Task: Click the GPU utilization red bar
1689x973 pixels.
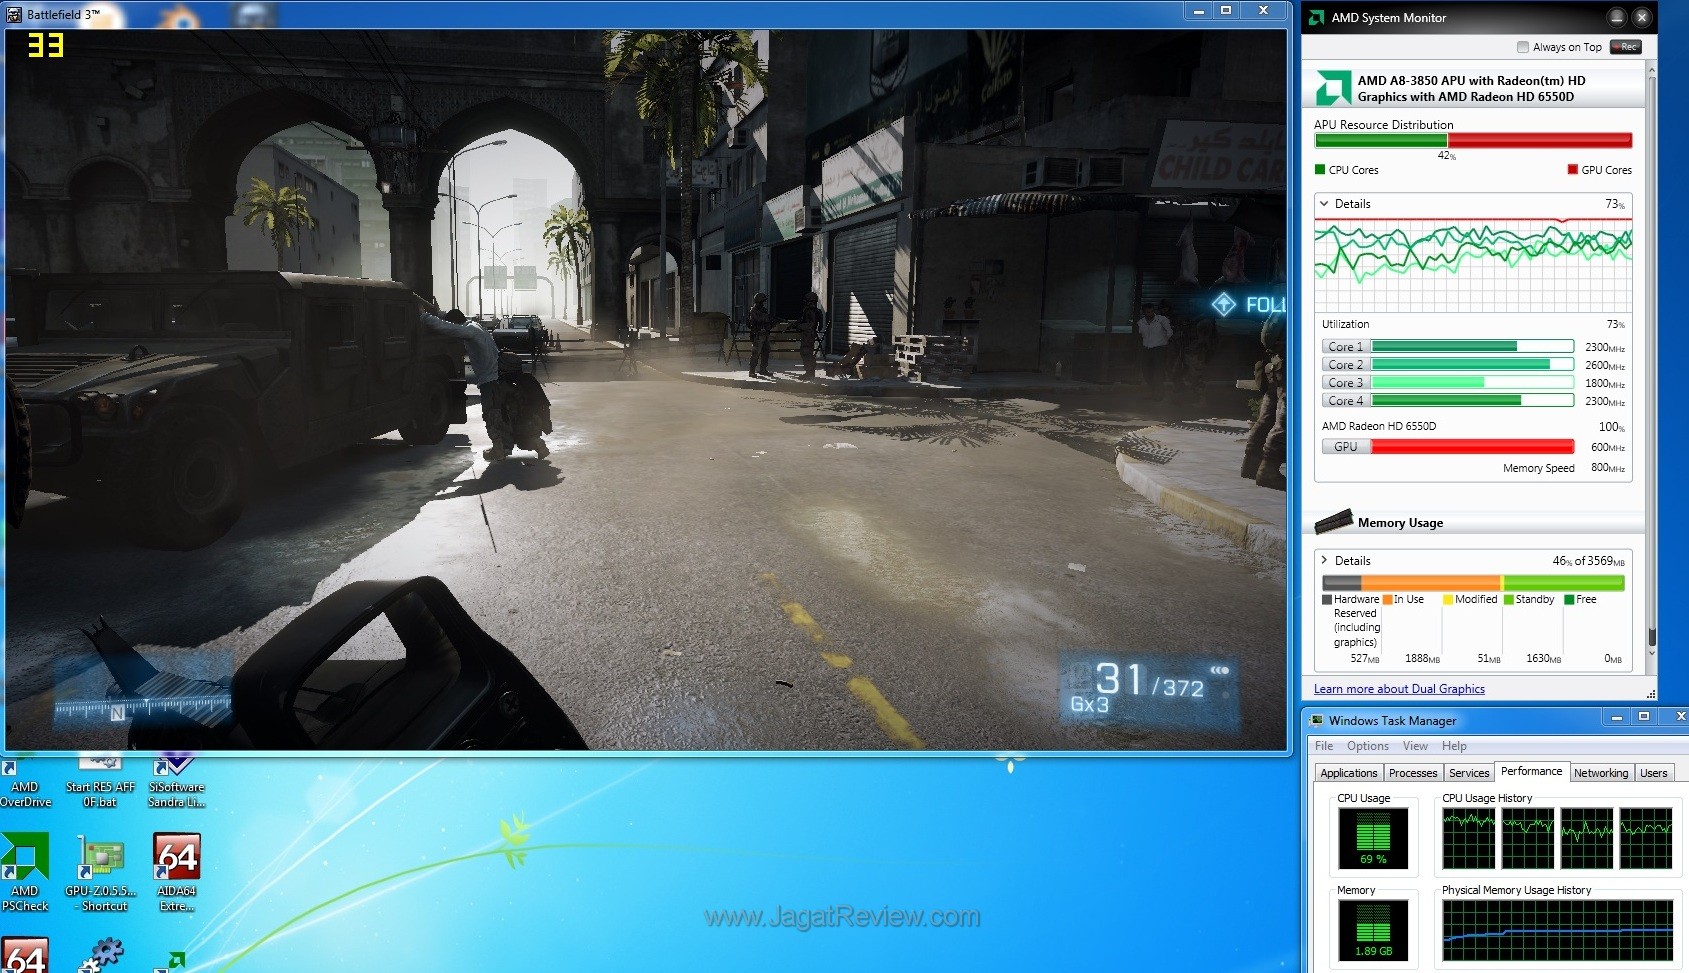Action: (x=1472, y=447)
